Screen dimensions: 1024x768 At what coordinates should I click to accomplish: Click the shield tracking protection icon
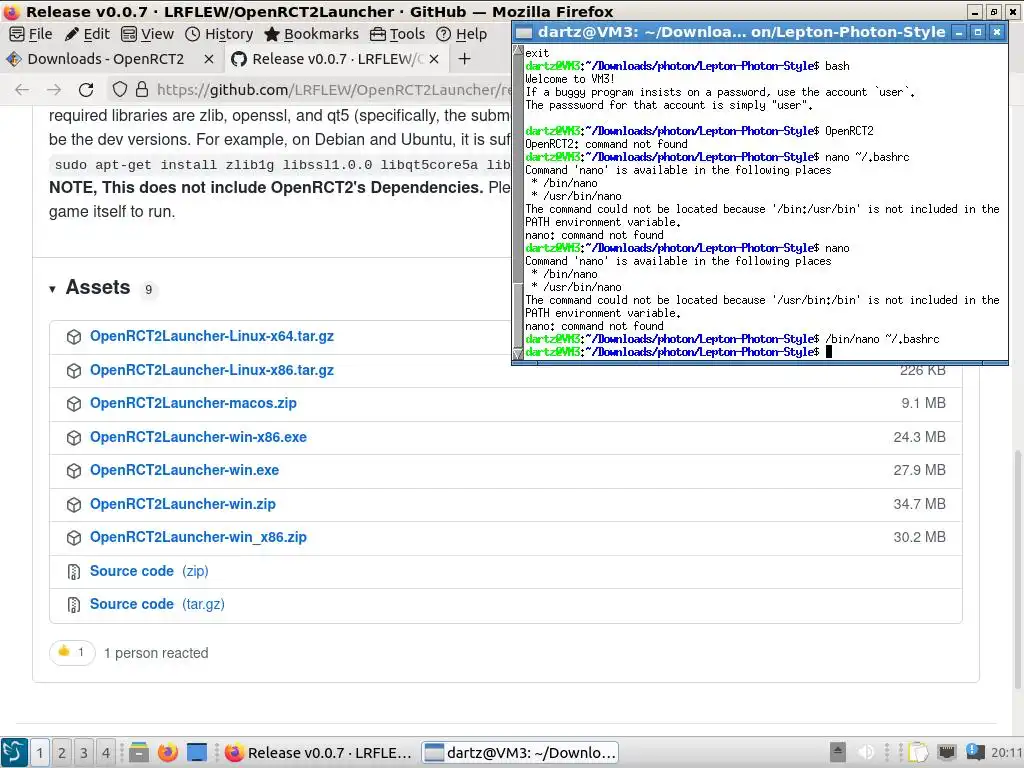coord(120,89)
